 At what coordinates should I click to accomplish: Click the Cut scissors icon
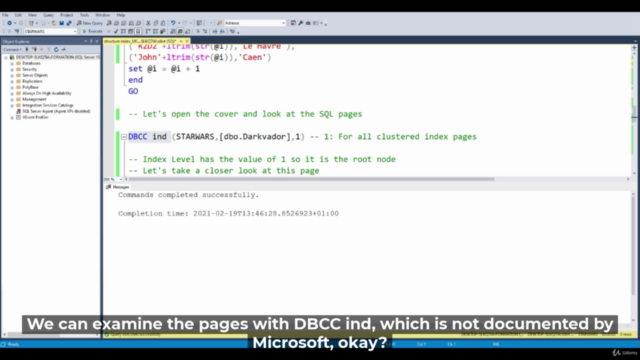click(148, 23)
